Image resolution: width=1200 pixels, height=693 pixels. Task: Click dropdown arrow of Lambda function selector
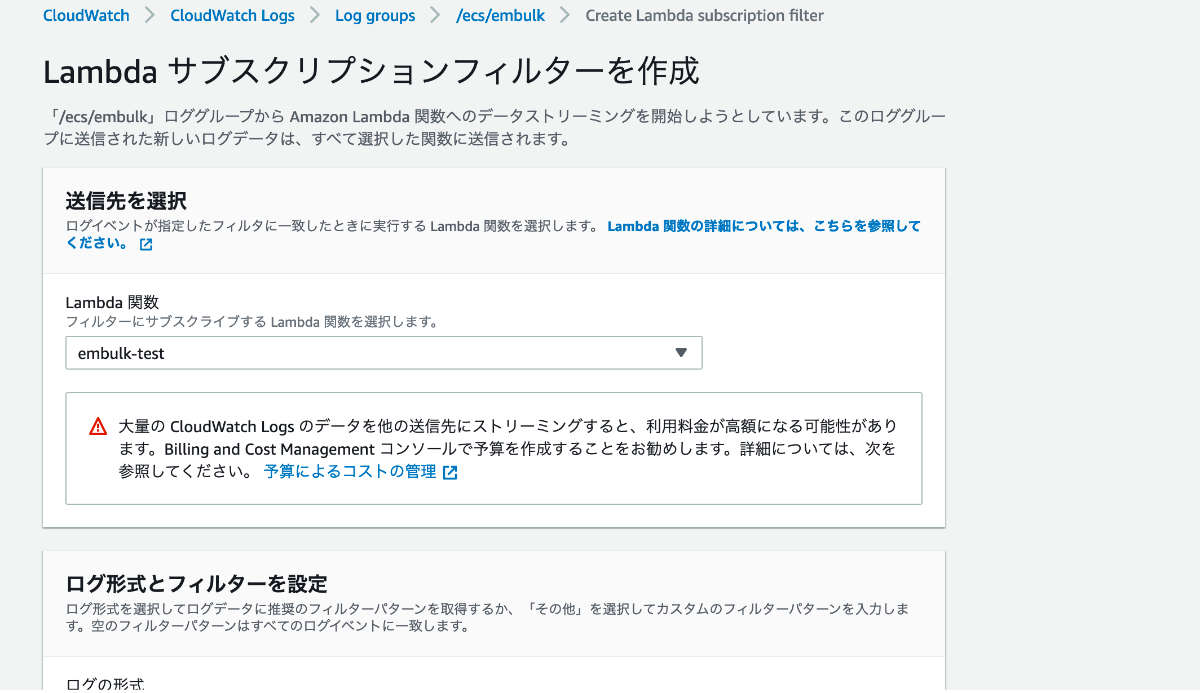point(681,353)
